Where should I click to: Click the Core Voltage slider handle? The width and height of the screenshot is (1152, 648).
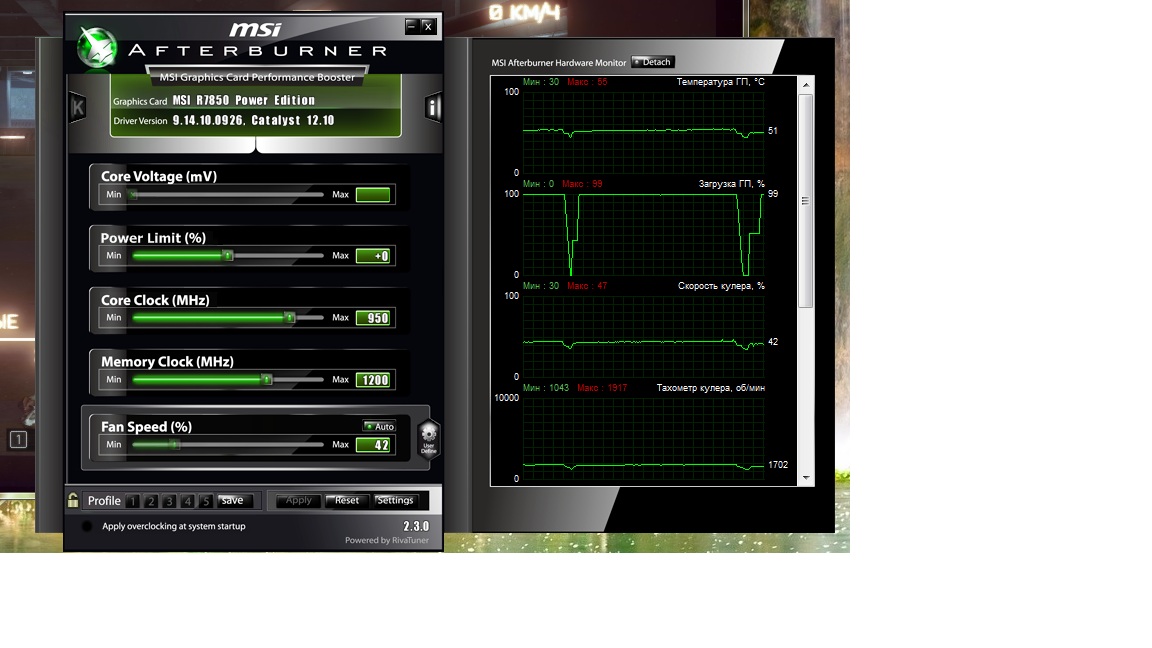[x=133, y=195]
